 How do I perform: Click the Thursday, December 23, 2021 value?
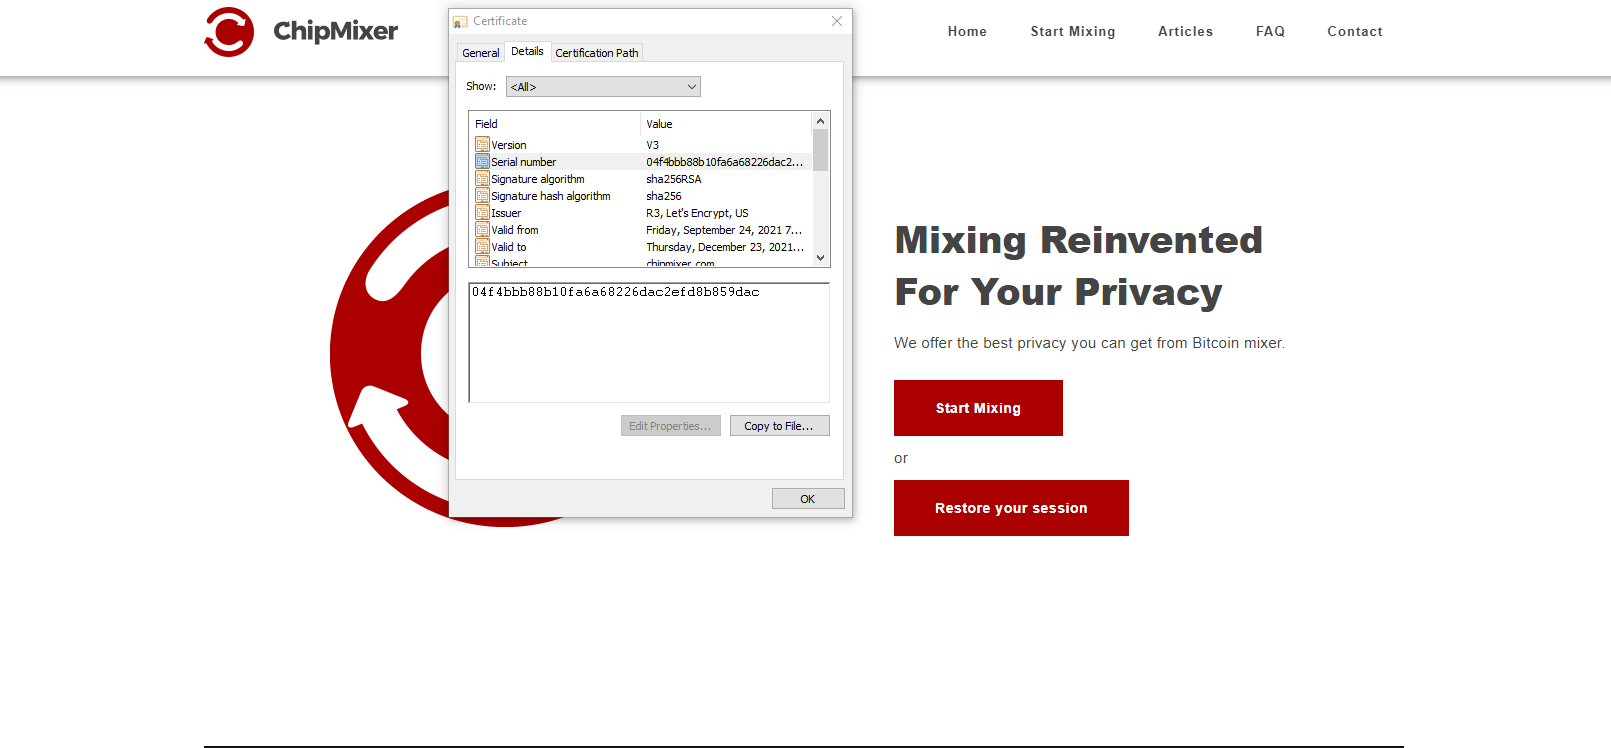point(725,247)
